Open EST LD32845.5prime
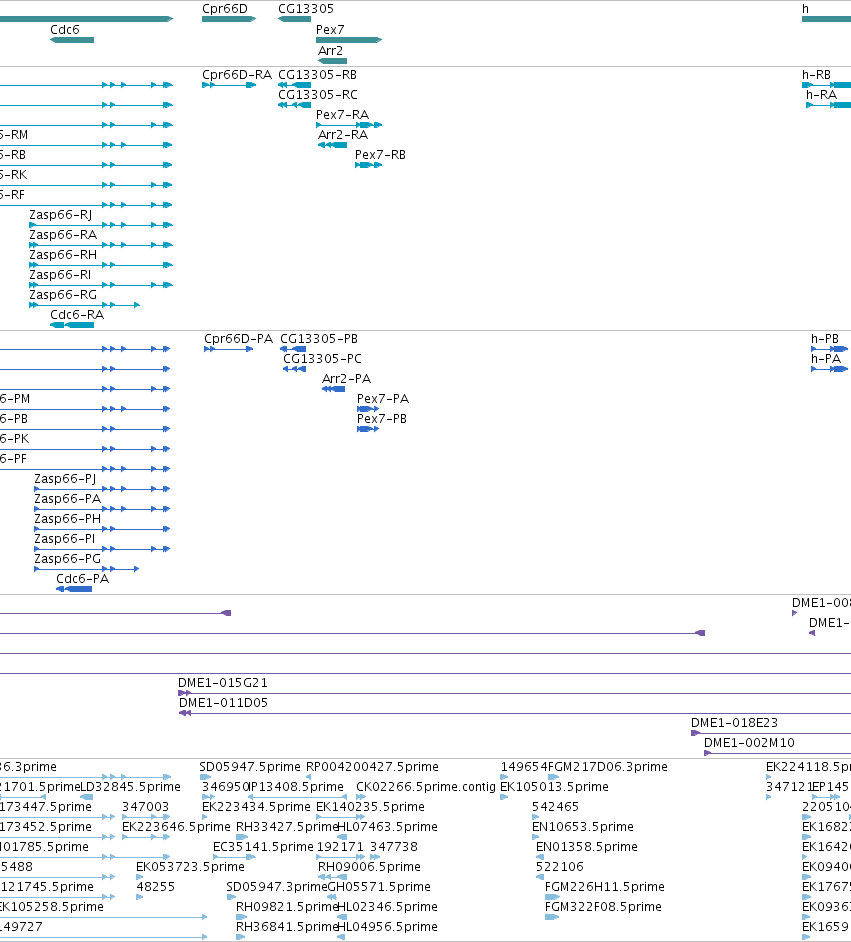851x942 pixels. coord(130,786)
